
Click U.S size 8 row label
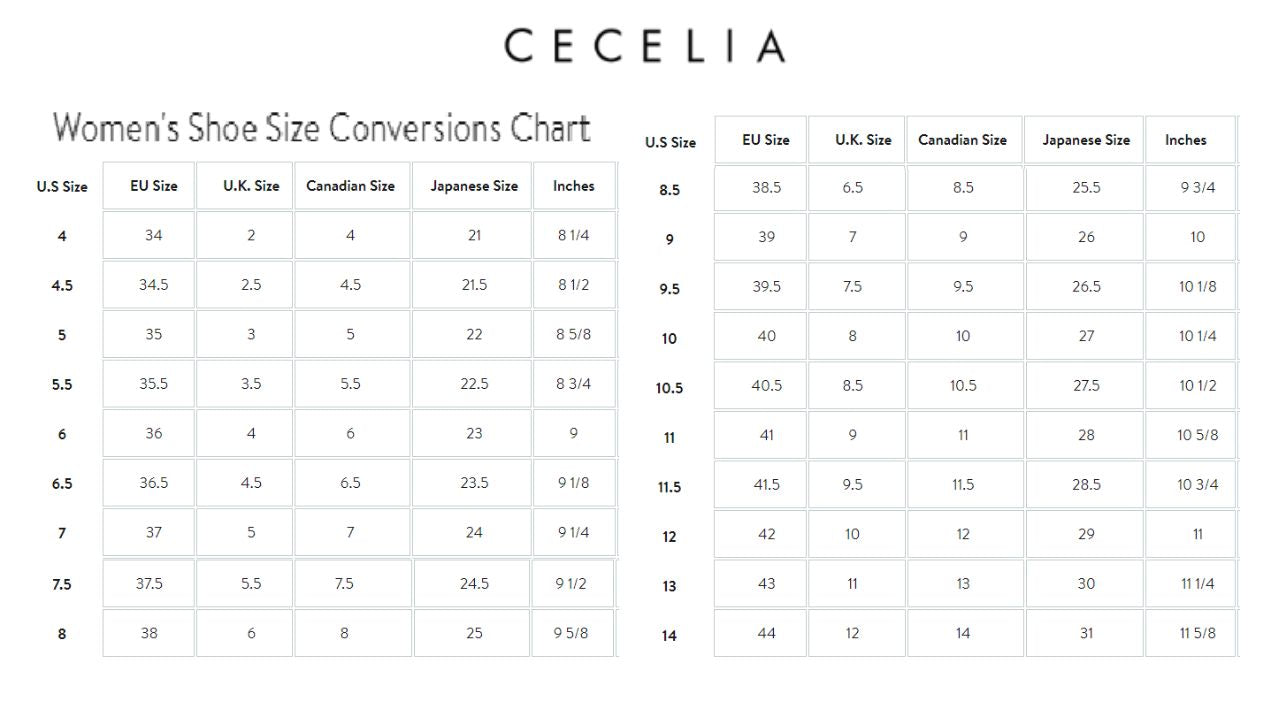62,633
